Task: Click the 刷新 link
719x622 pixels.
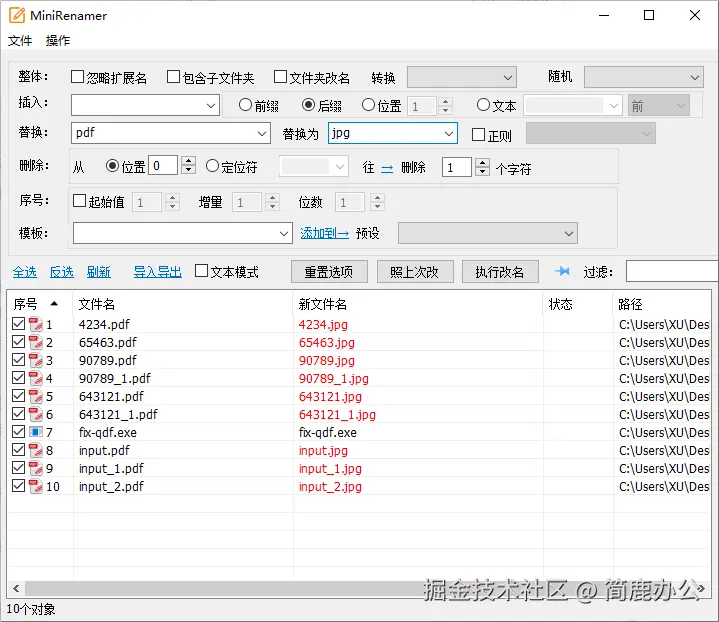Action: tap(99, 272)
